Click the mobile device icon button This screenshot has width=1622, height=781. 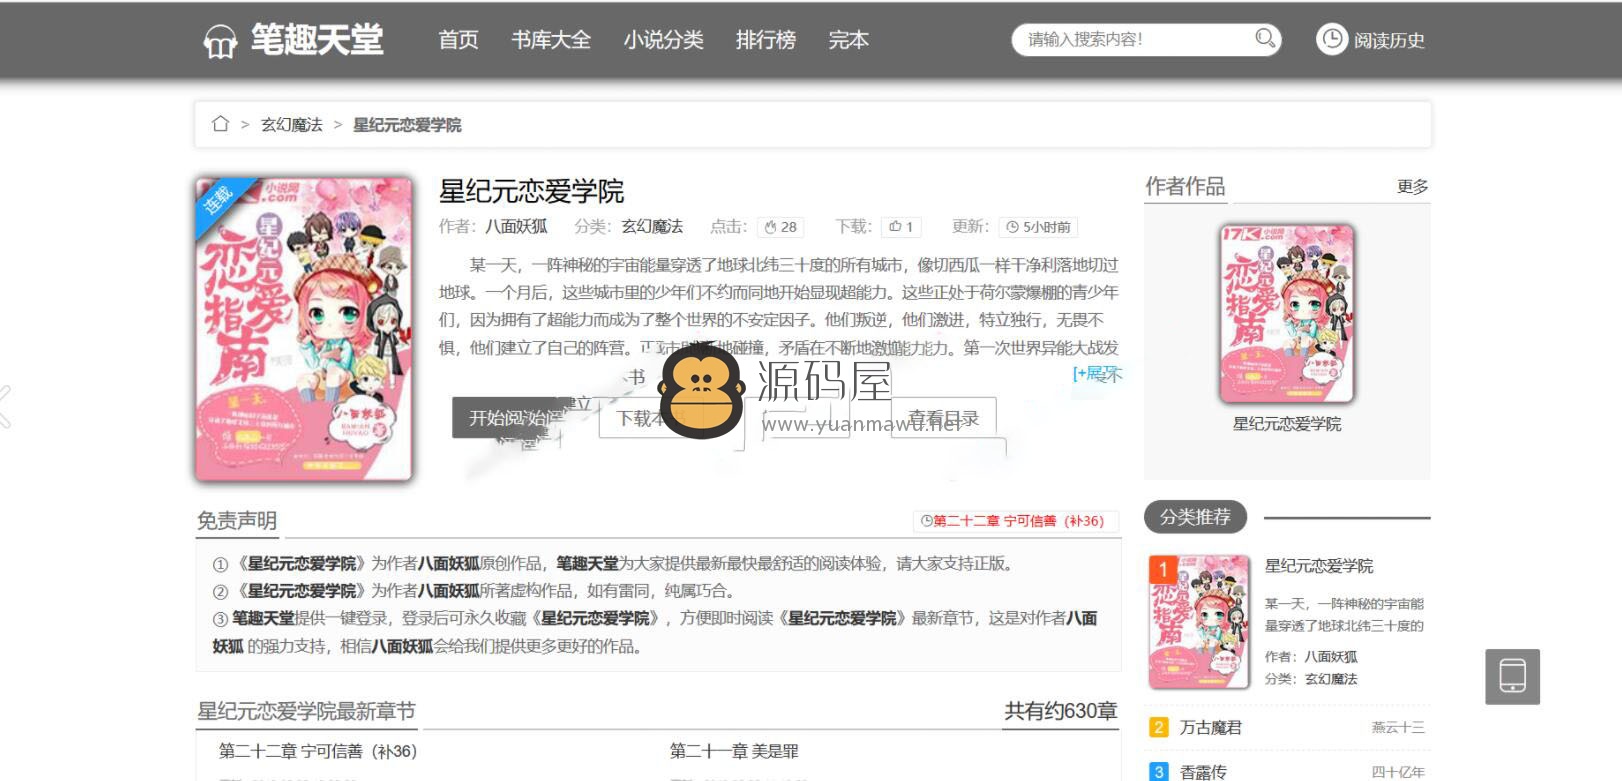point(1512,676)
